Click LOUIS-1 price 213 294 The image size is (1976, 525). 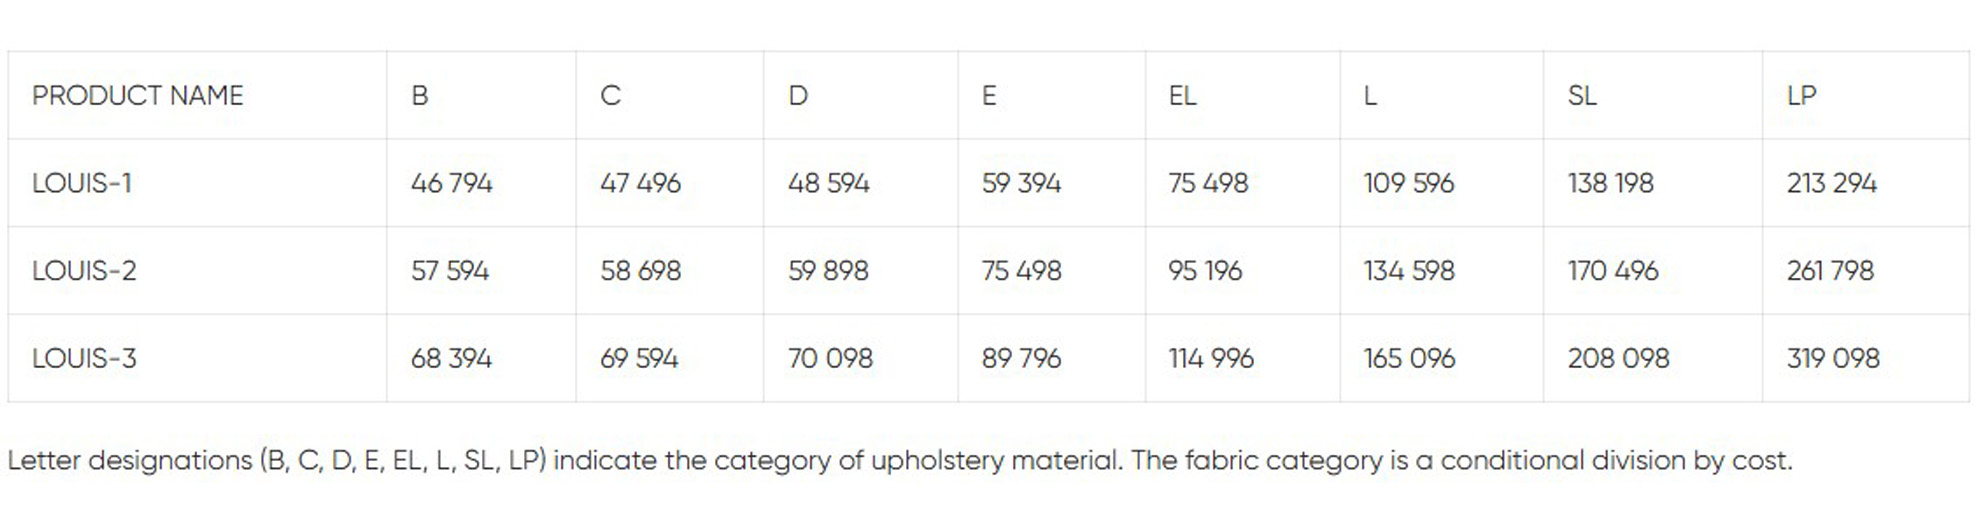pos(1831,184)
